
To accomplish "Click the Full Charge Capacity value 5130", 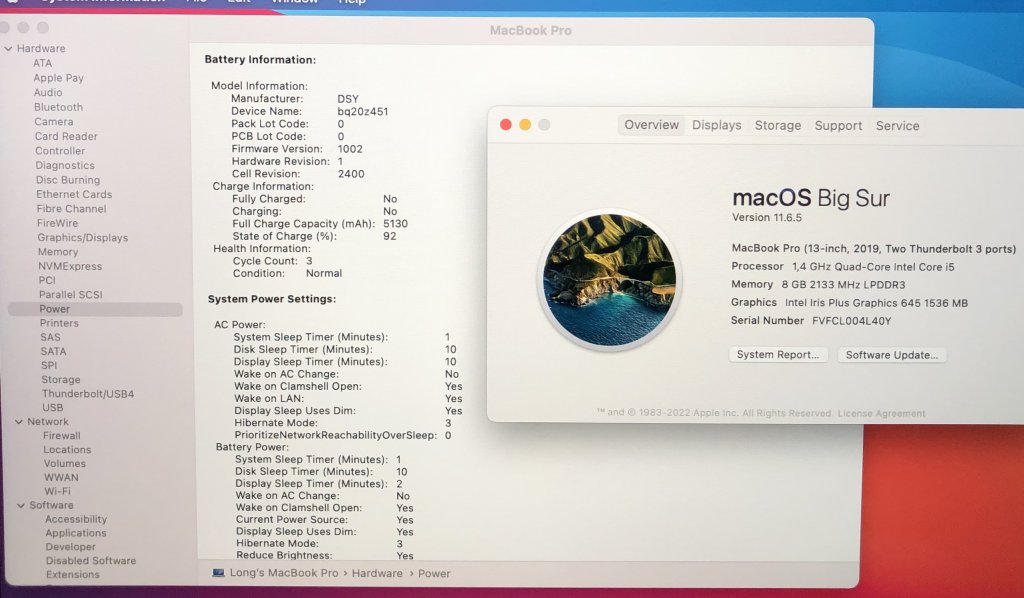I will click(395, 223).
